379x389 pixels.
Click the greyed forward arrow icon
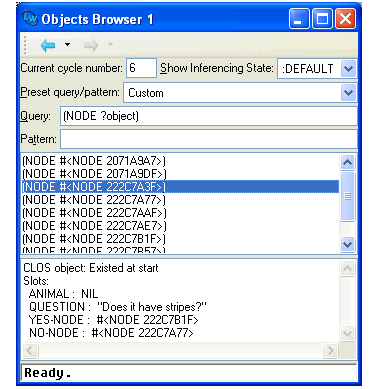pyautogui.click(x=91, y=45)
